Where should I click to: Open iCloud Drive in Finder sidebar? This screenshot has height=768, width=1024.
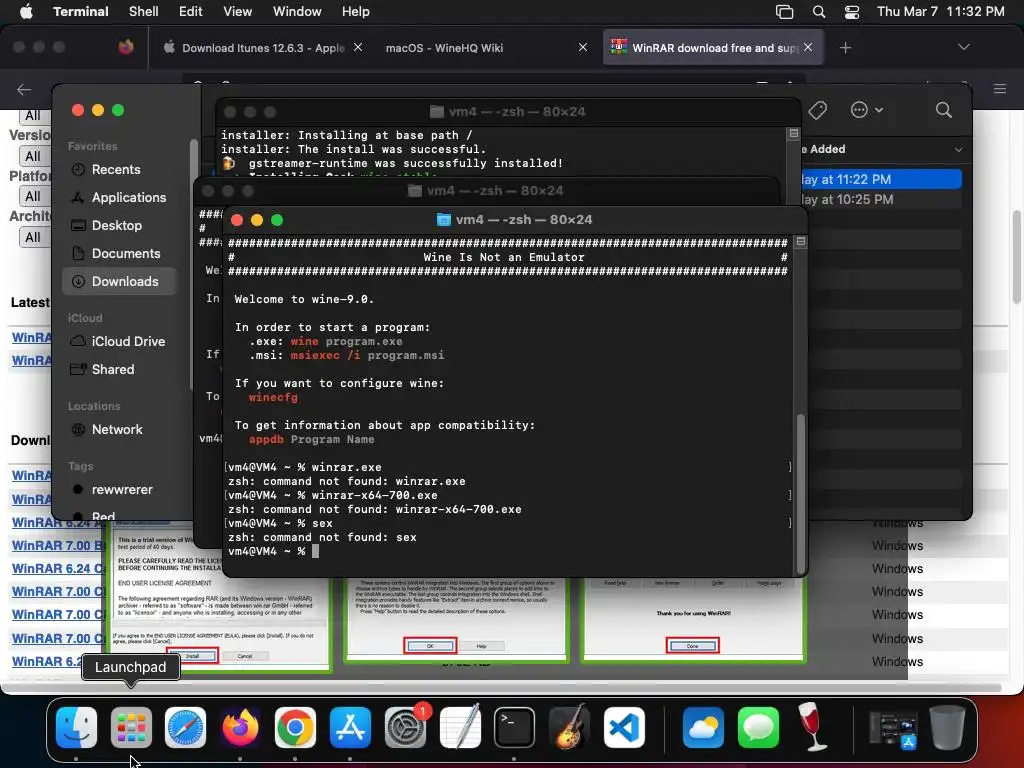tap(119, 342)
